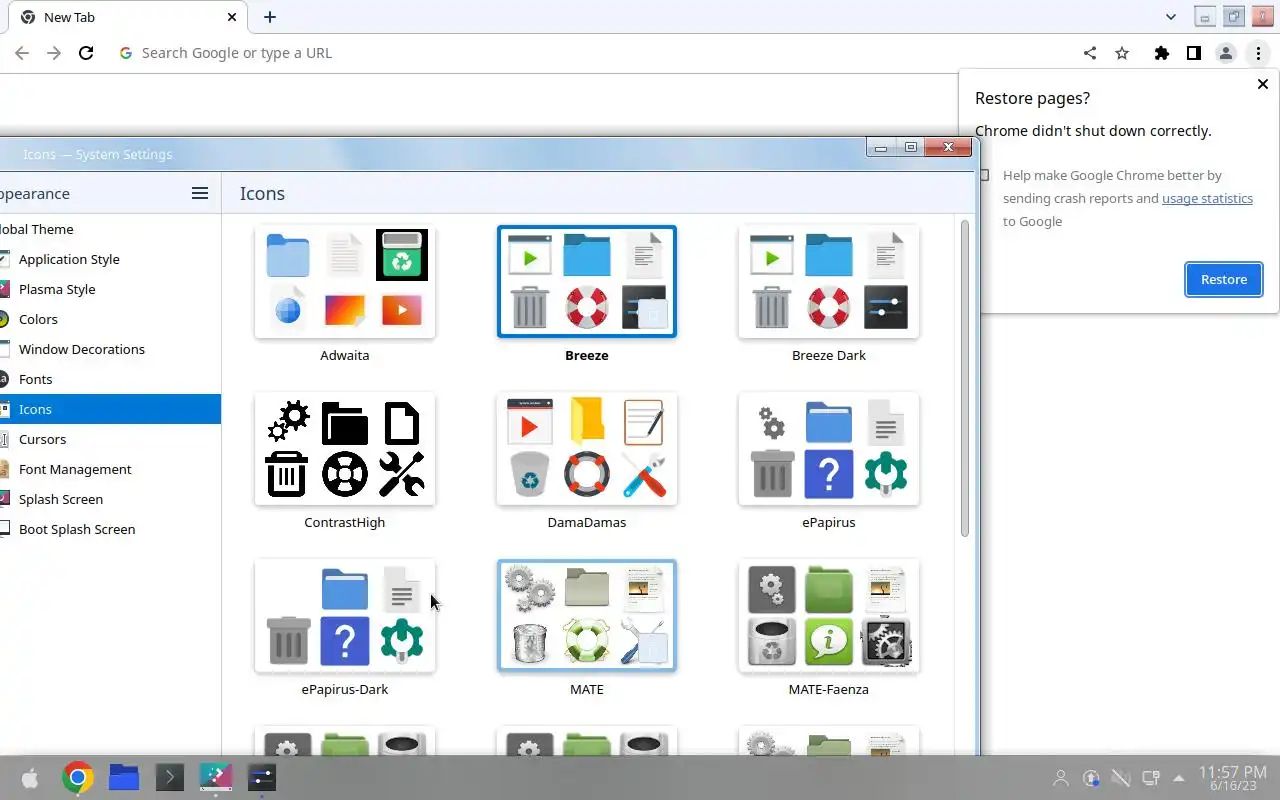This screenshot has height=800, width=1280.
Task: Select the New Tab tab
Action: tap(127, 17)
